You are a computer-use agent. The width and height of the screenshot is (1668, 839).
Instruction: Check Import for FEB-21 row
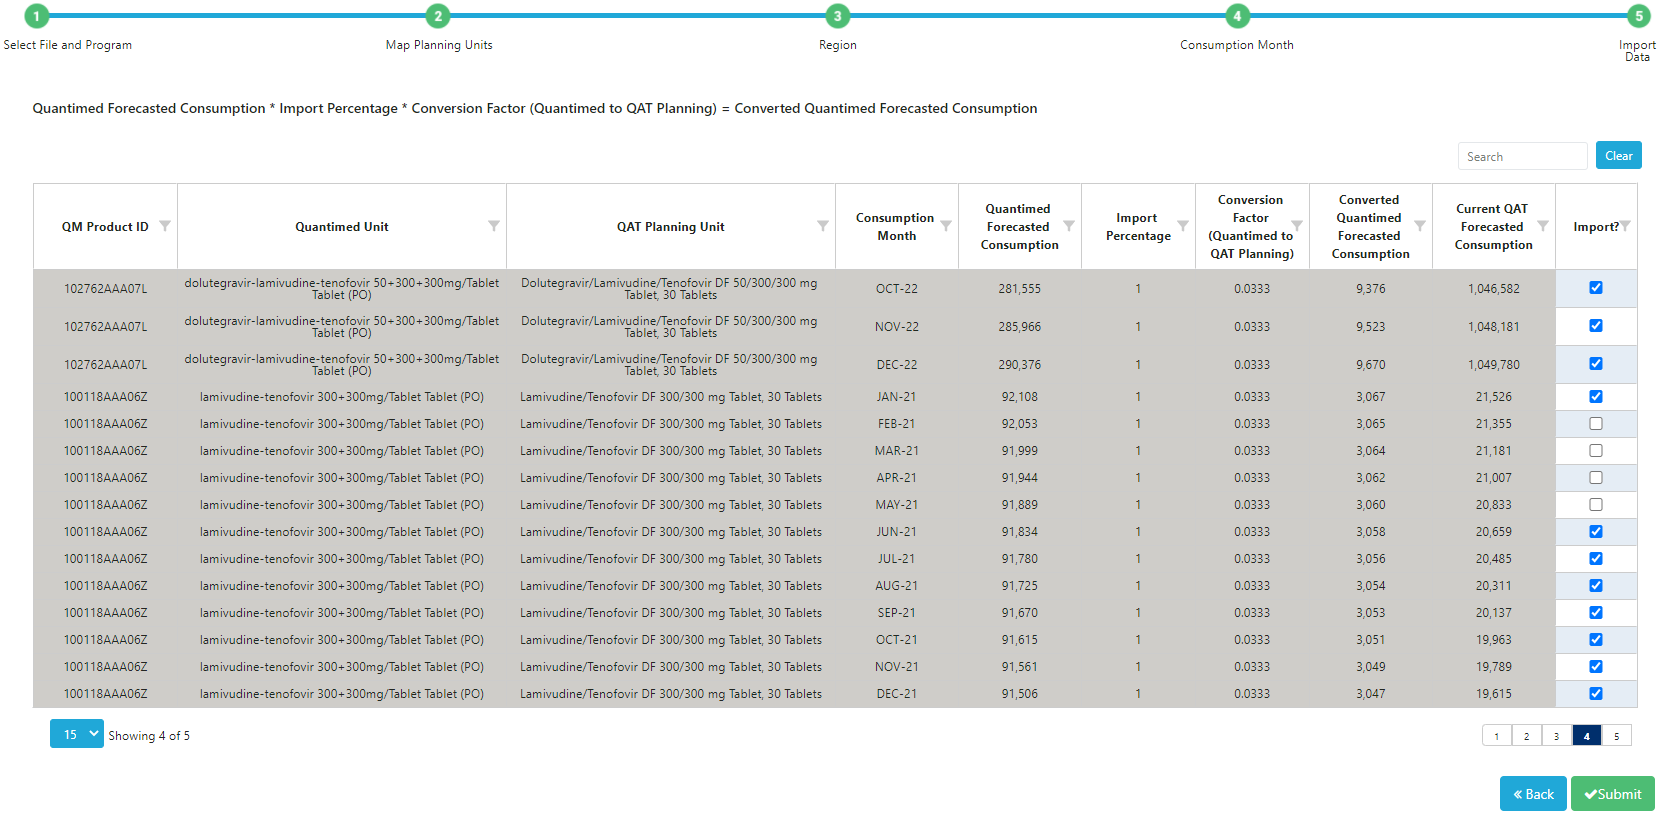point(1596,424)
